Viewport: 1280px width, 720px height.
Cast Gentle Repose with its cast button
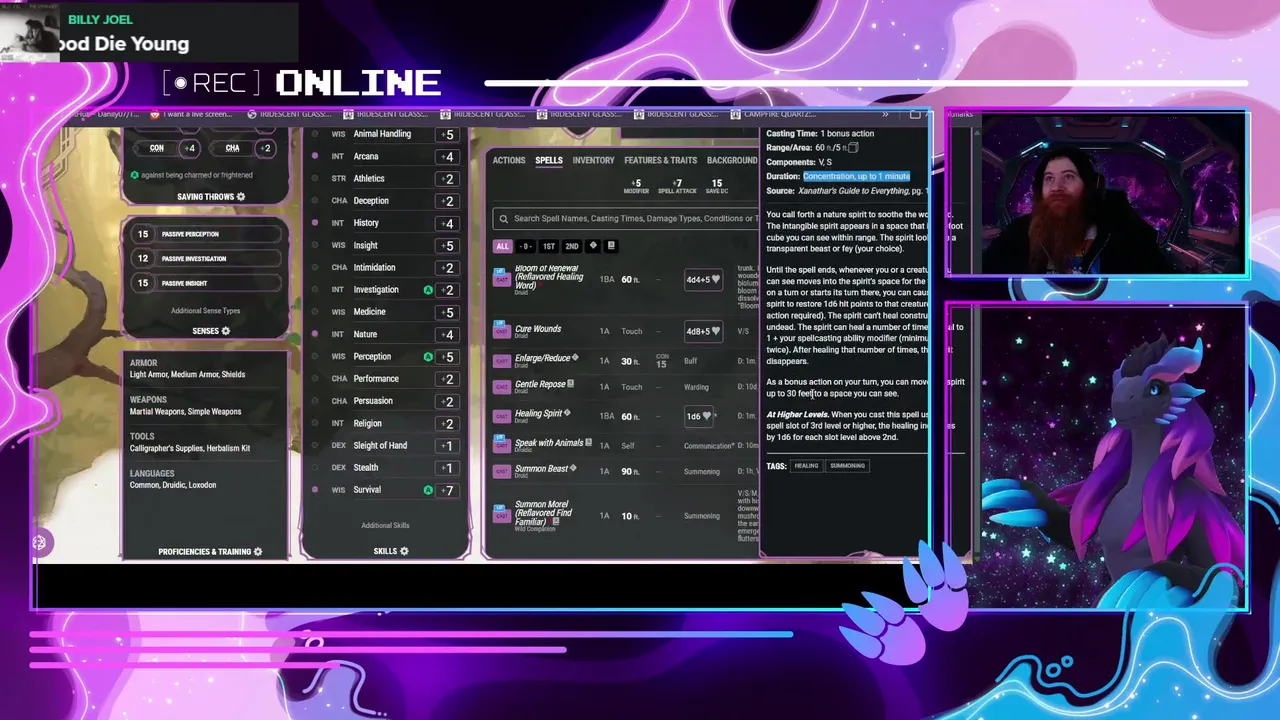pyautogui.click(x=502, y=387)
